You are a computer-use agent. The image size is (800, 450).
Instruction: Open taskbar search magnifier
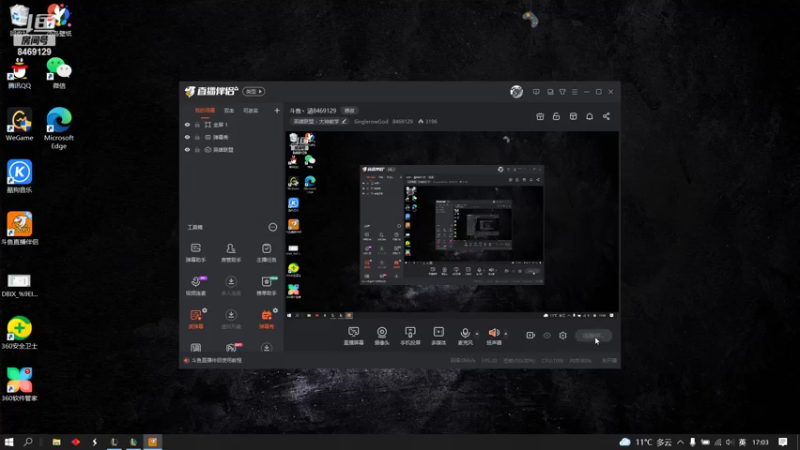coord(28,442)
